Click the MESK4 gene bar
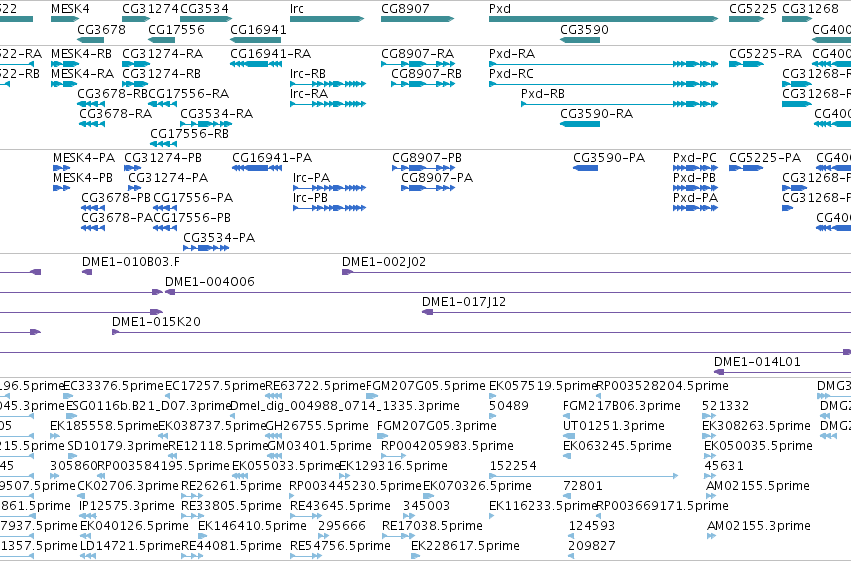This screenshot has height=561, width=851. click(x=65, y=19)
